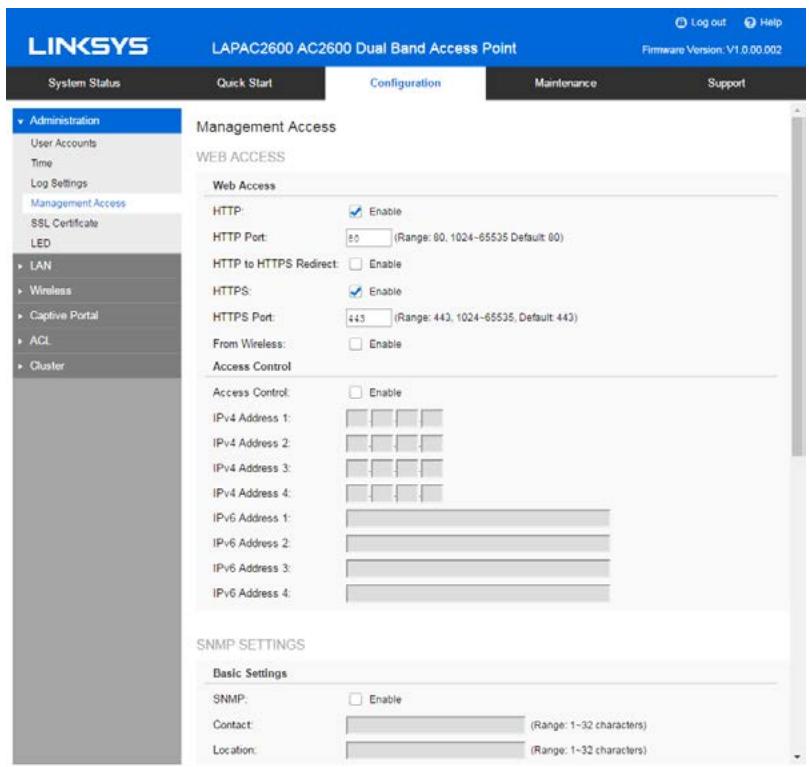
Task: Expand the Wireless sidebar section
Action: tap(97, 290)
